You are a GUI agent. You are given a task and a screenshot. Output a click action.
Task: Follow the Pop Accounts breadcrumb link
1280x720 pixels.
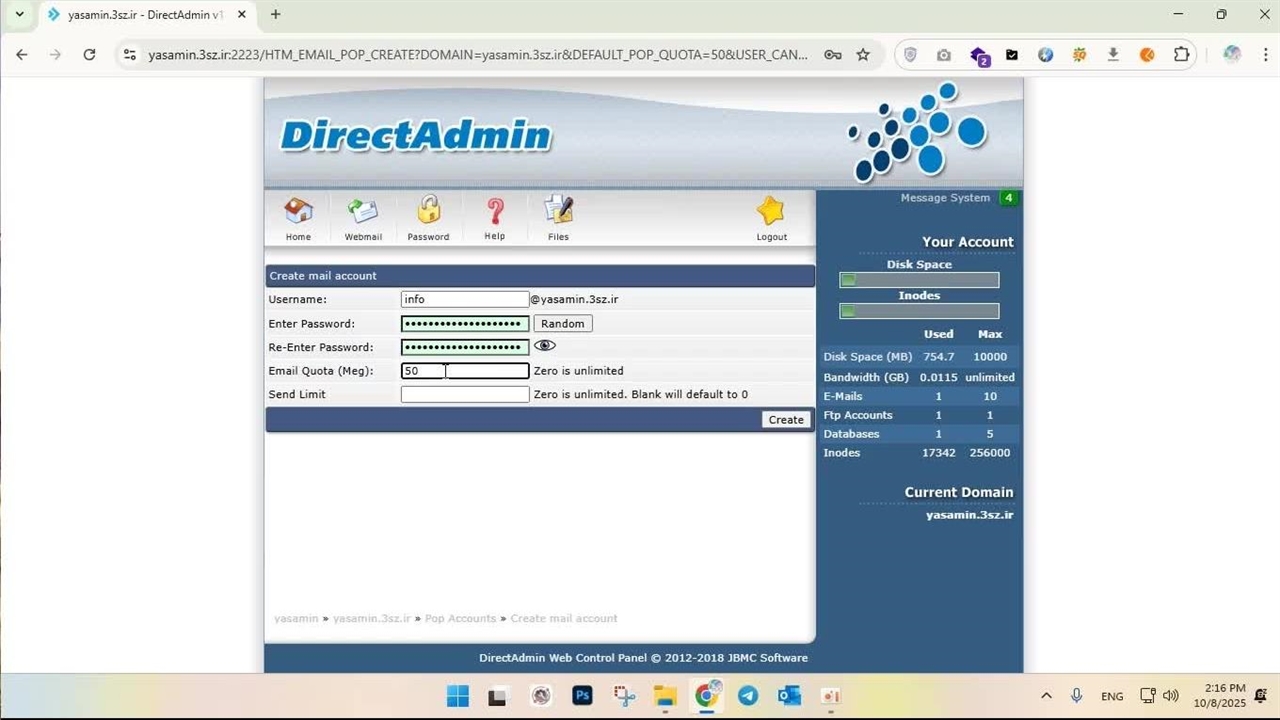[x=460, y=619]
